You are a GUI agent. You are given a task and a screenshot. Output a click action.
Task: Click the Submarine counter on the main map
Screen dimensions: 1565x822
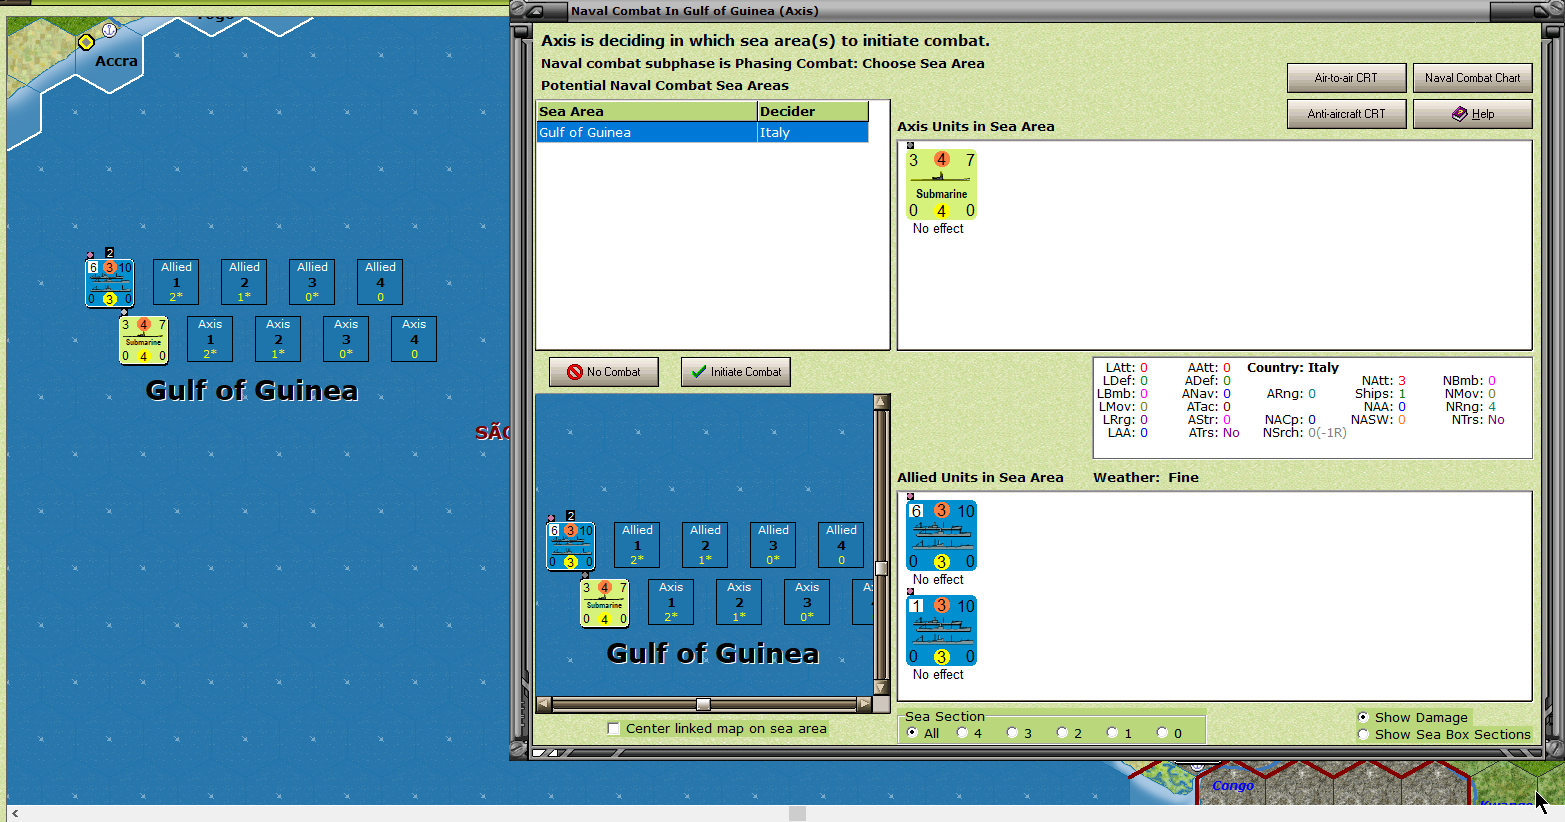point(143,340)
